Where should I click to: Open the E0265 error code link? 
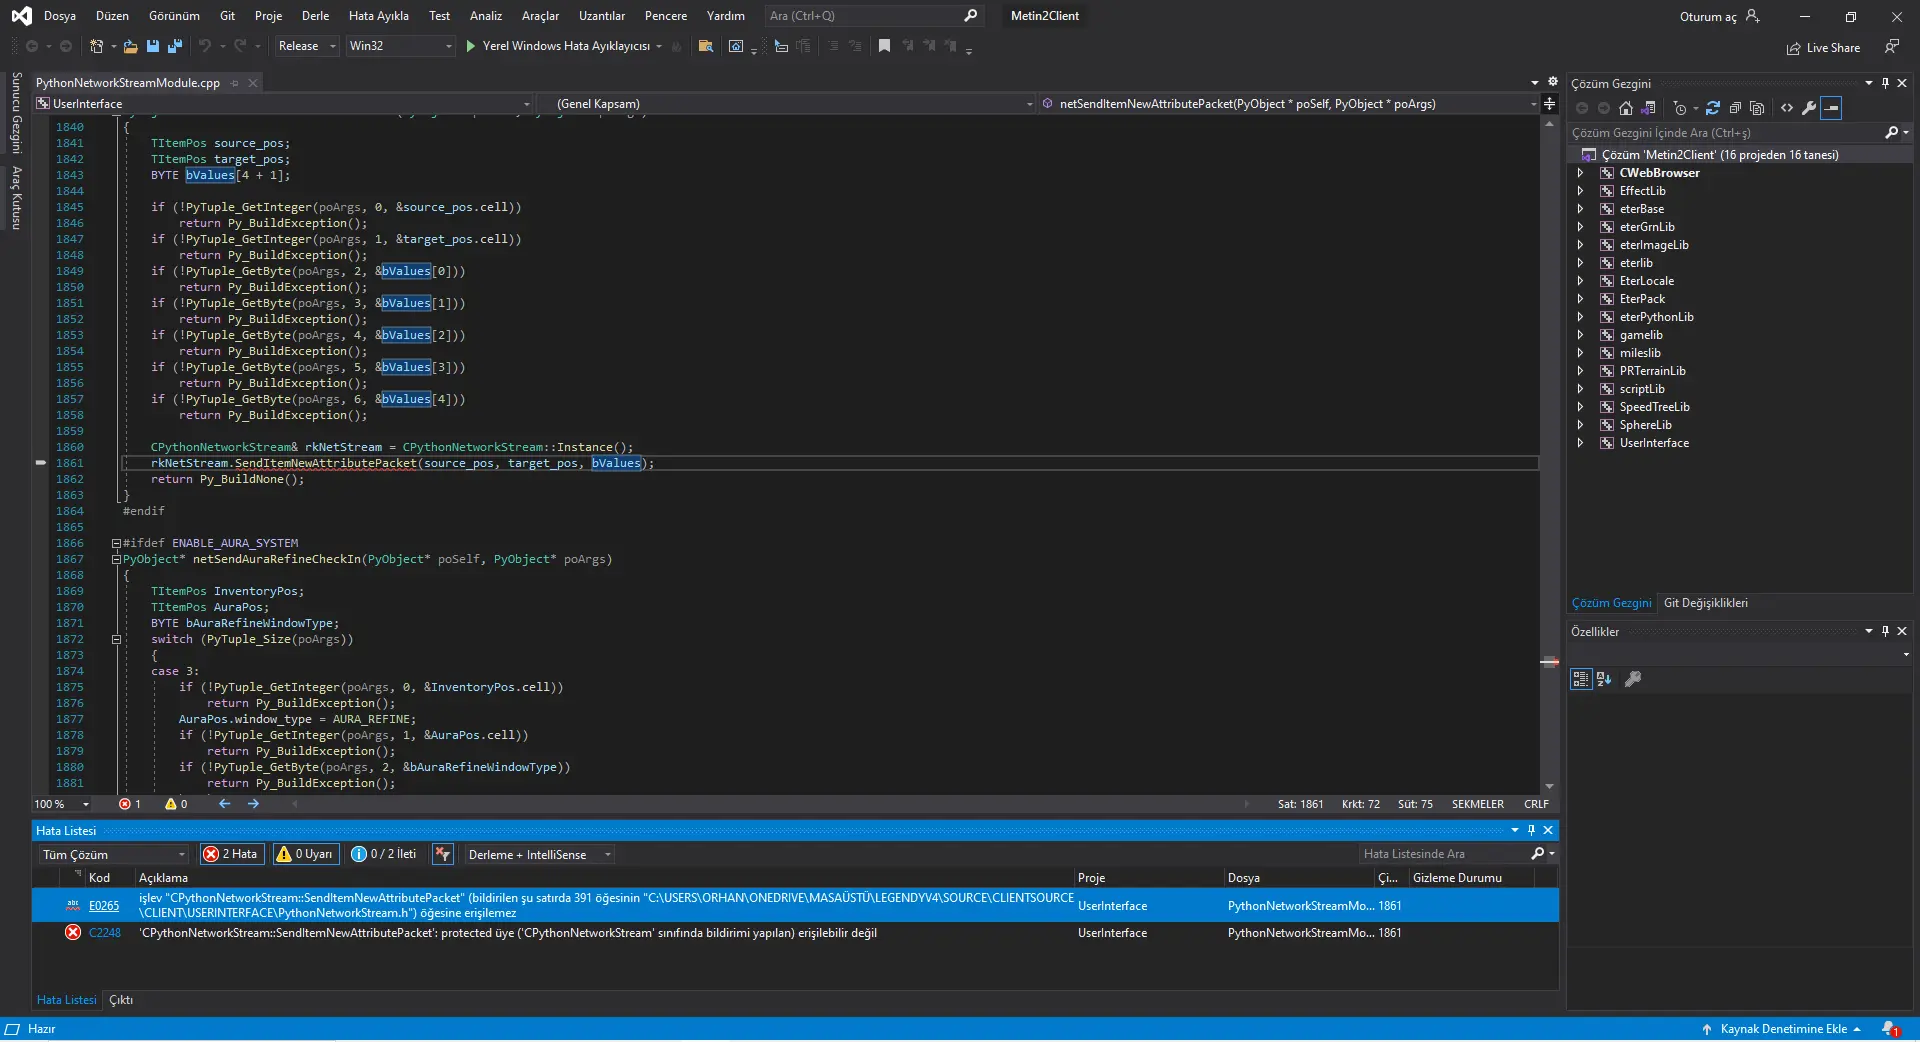(104, 906)
